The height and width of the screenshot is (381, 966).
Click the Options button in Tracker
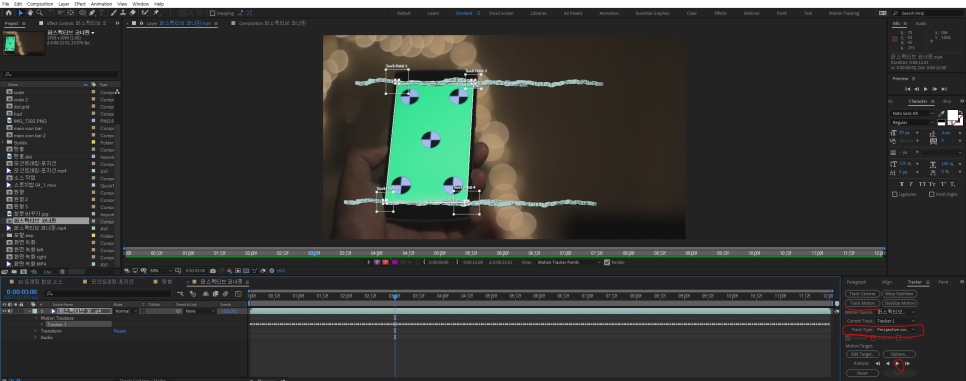click(899, 354)
